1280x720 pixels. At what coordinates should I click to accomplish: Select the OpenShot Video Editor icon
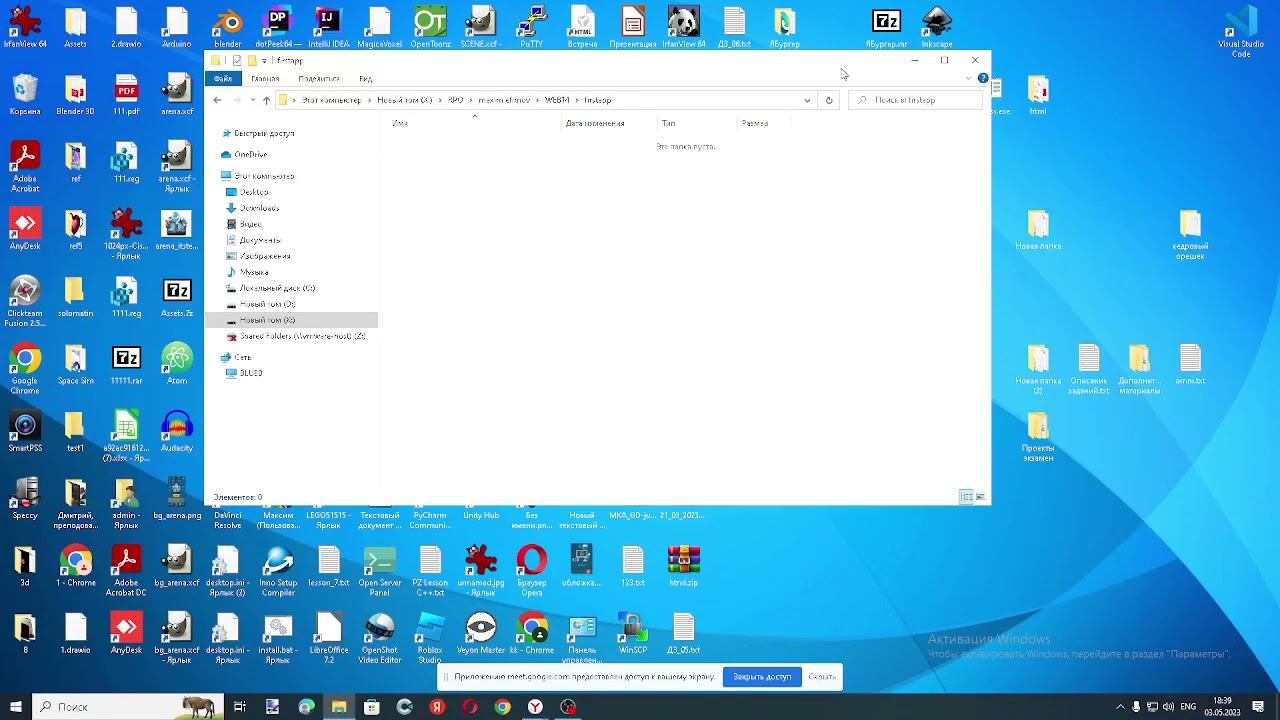click(380, 638)
